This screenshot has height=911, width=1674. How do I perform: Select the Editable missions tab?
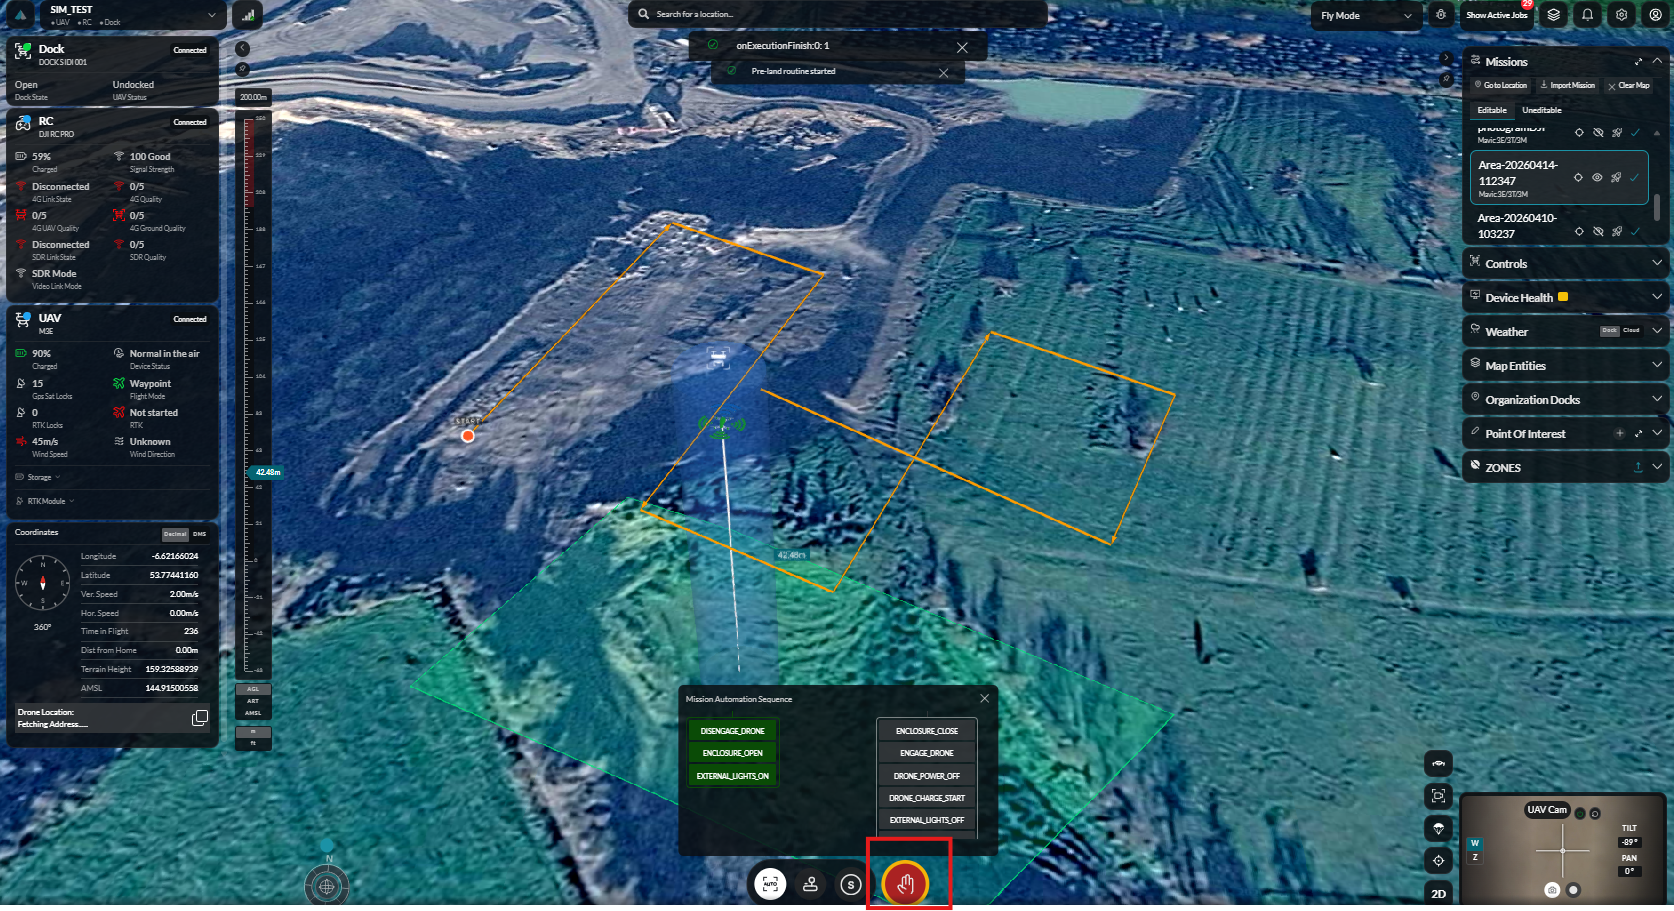(x=1492, y=110)
